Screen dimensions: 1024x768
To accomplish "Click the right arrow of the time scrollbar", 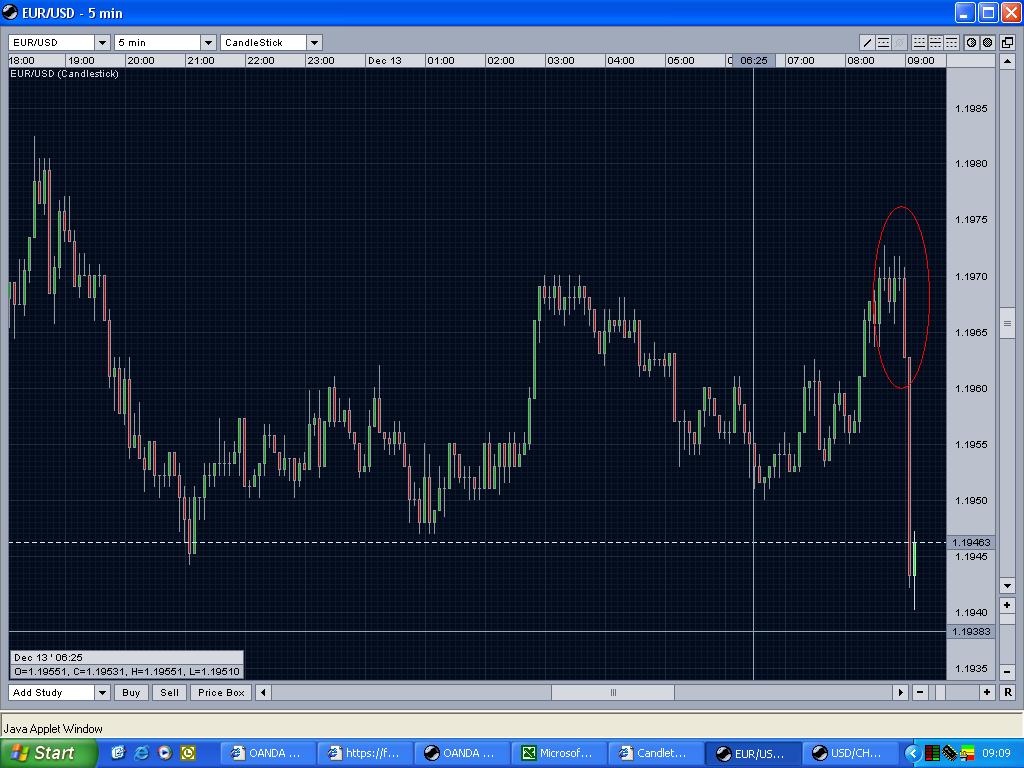I will pos(901,692).
